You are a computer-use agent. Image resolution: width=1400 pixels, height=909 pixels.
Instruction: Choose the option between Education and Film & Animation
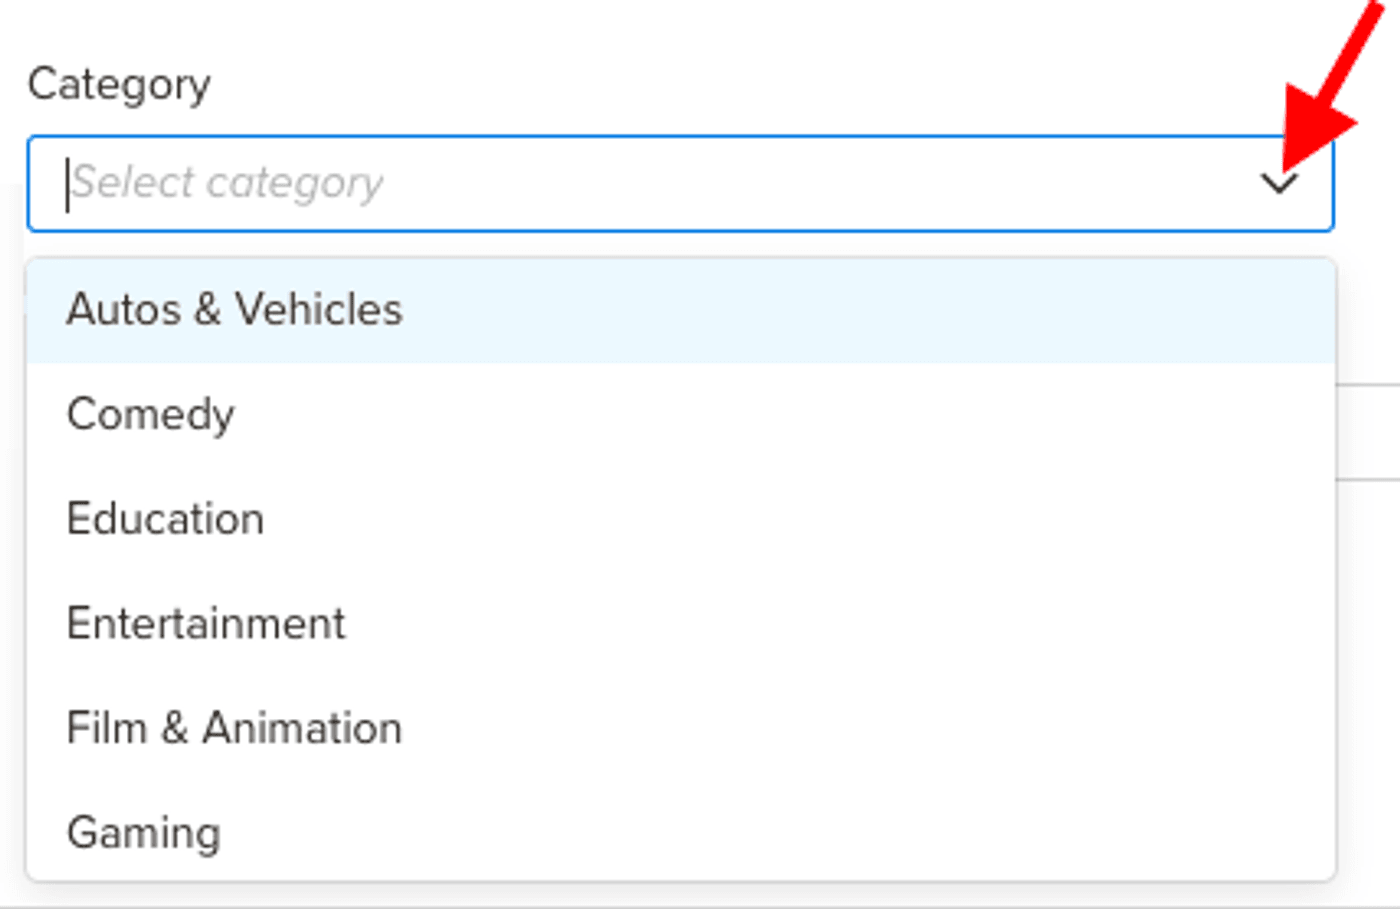[x=205, y=623]
